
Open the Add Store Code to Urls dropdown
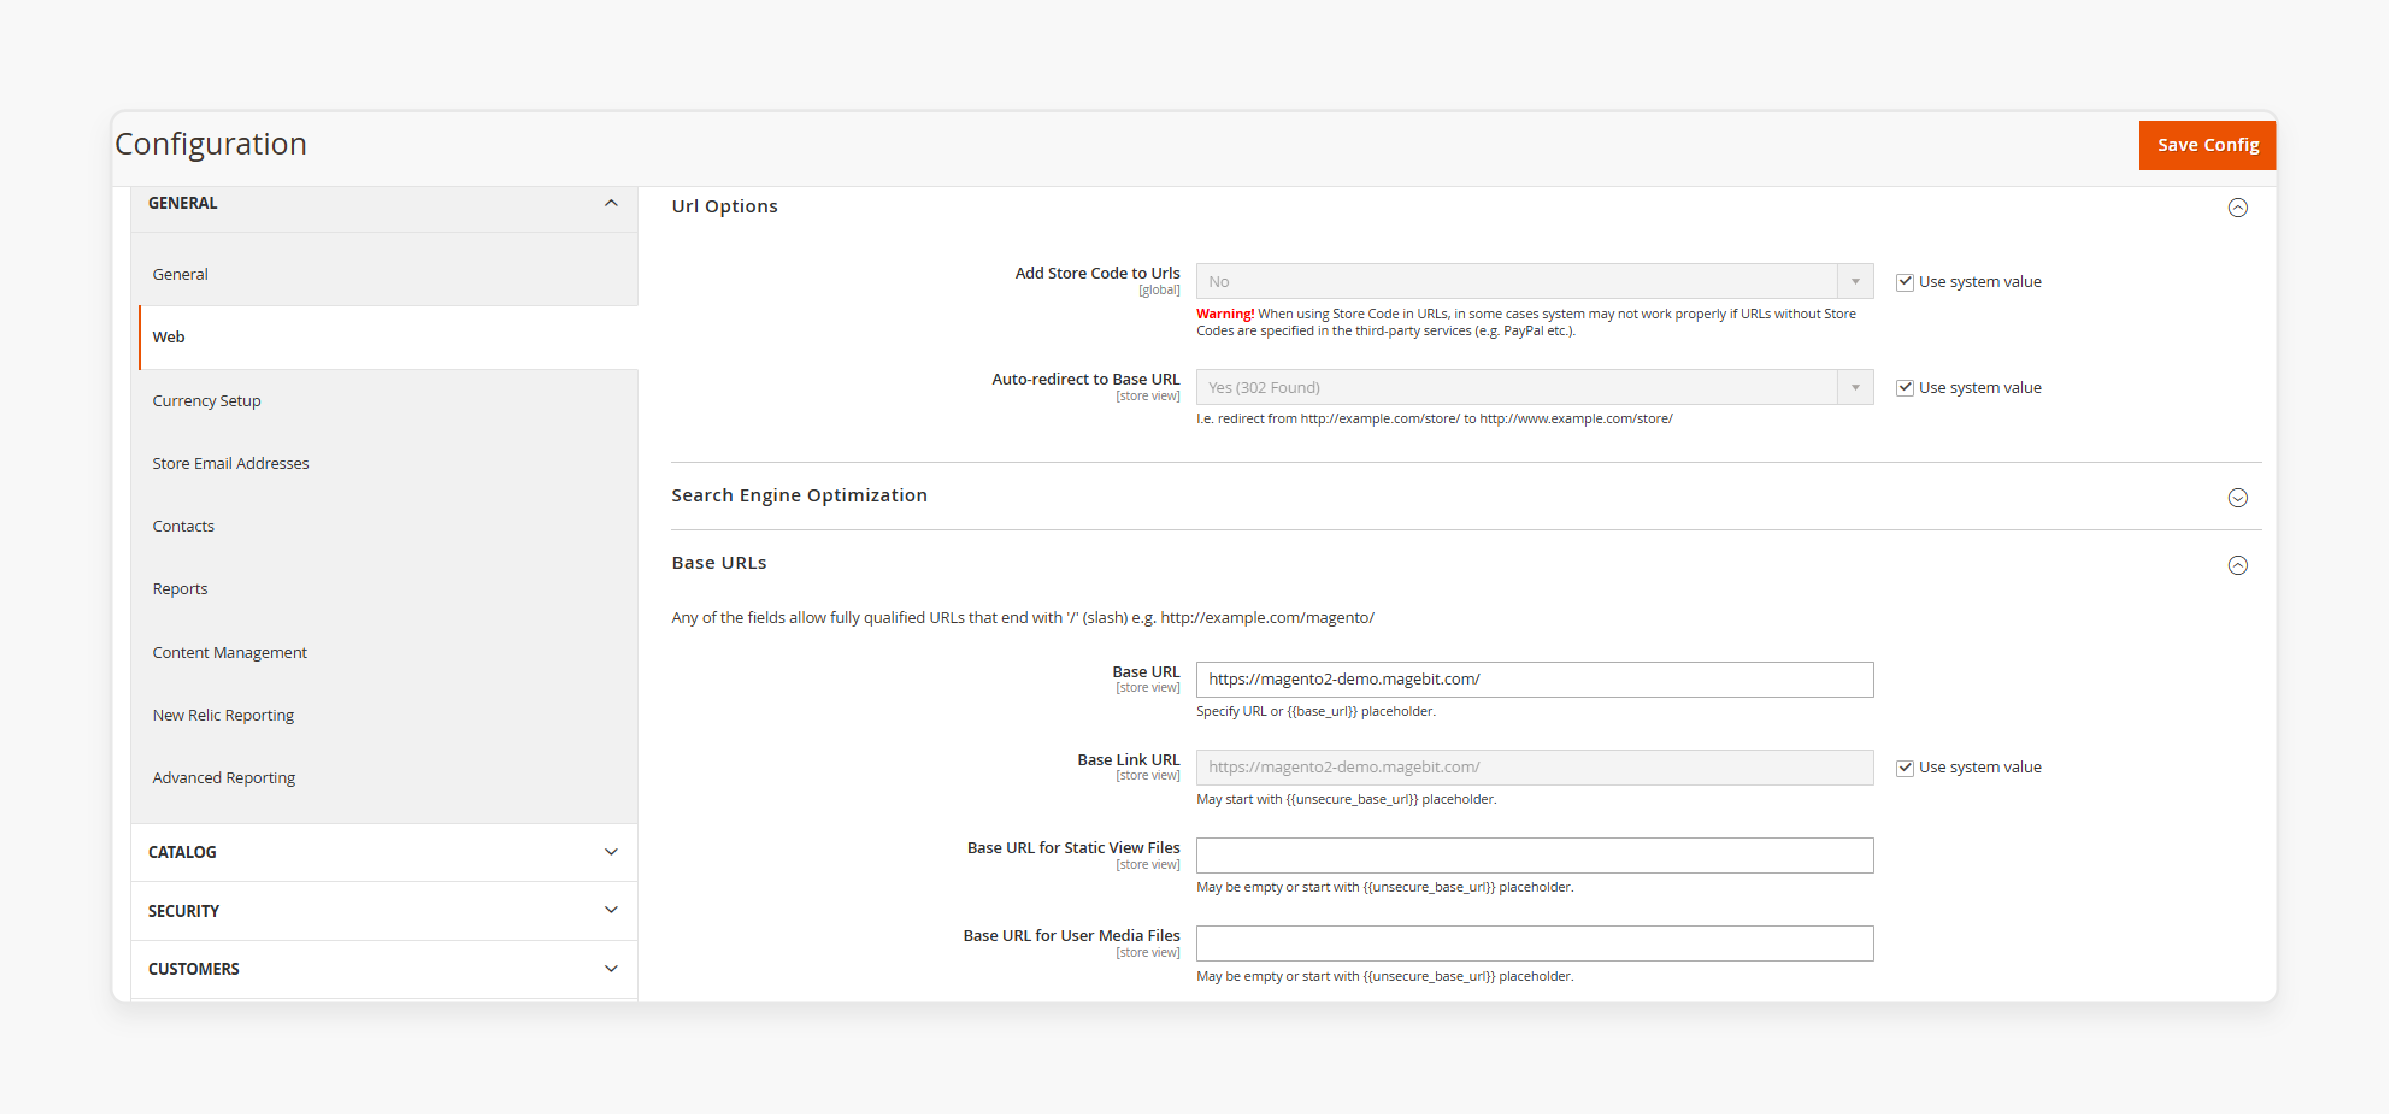pos(1534,282)
